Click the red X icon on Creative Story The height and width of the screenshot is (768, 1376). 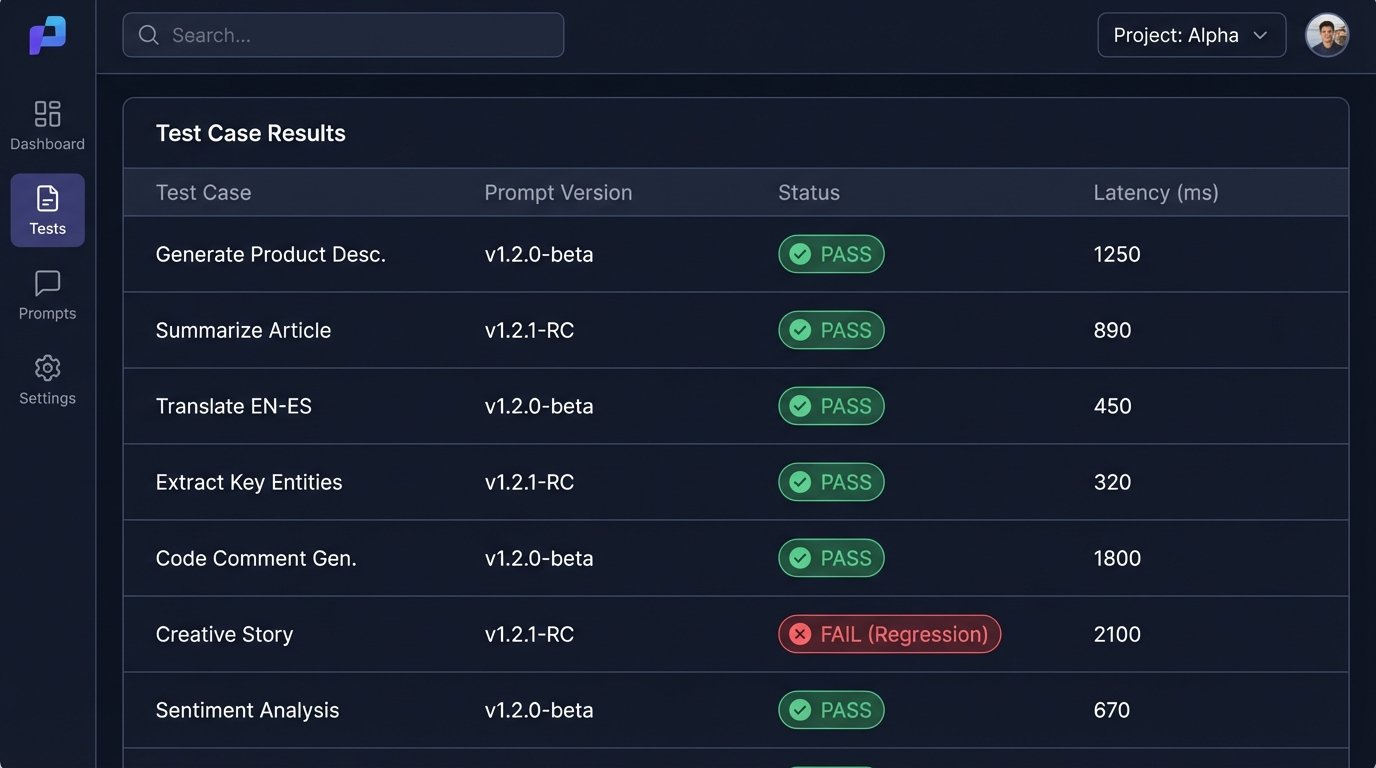[x=800, y=634]
